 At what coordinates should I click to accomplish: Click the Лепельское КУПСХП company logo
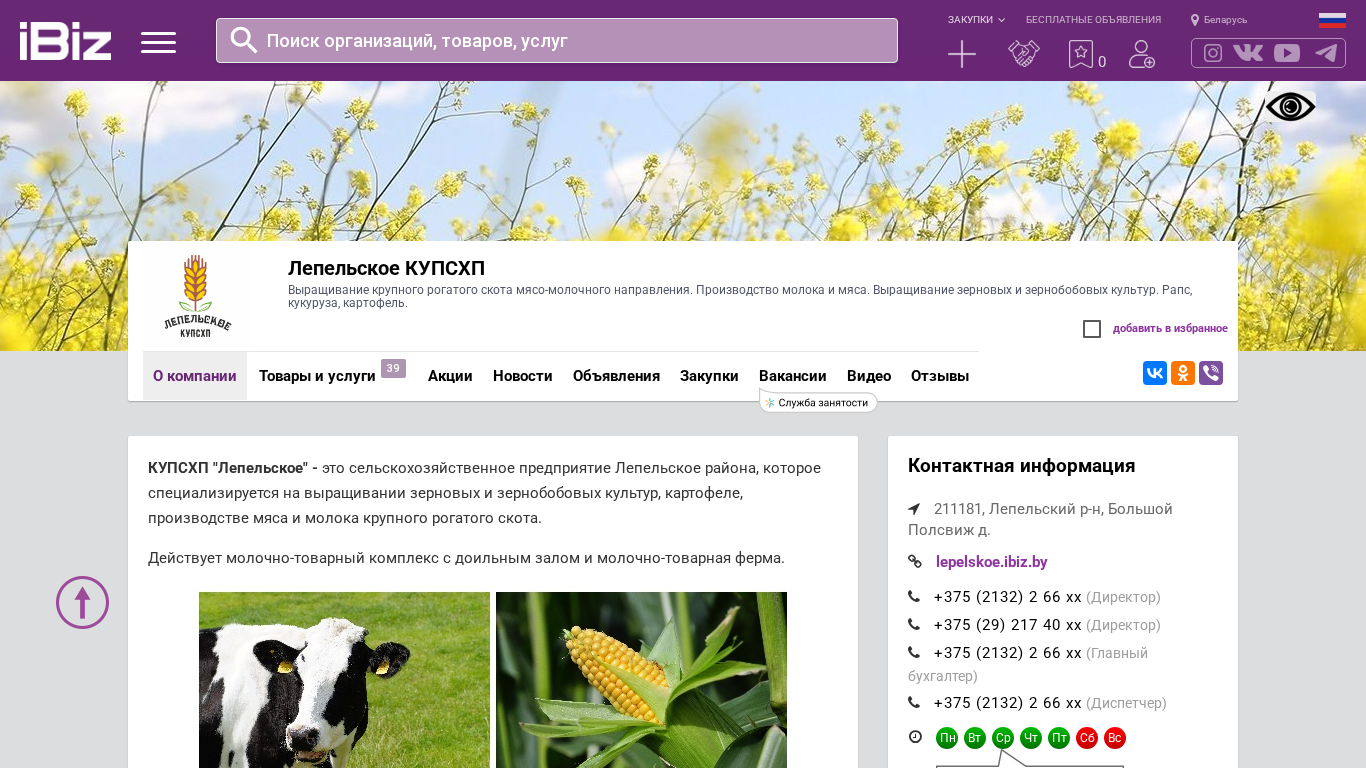click(197, 296)
